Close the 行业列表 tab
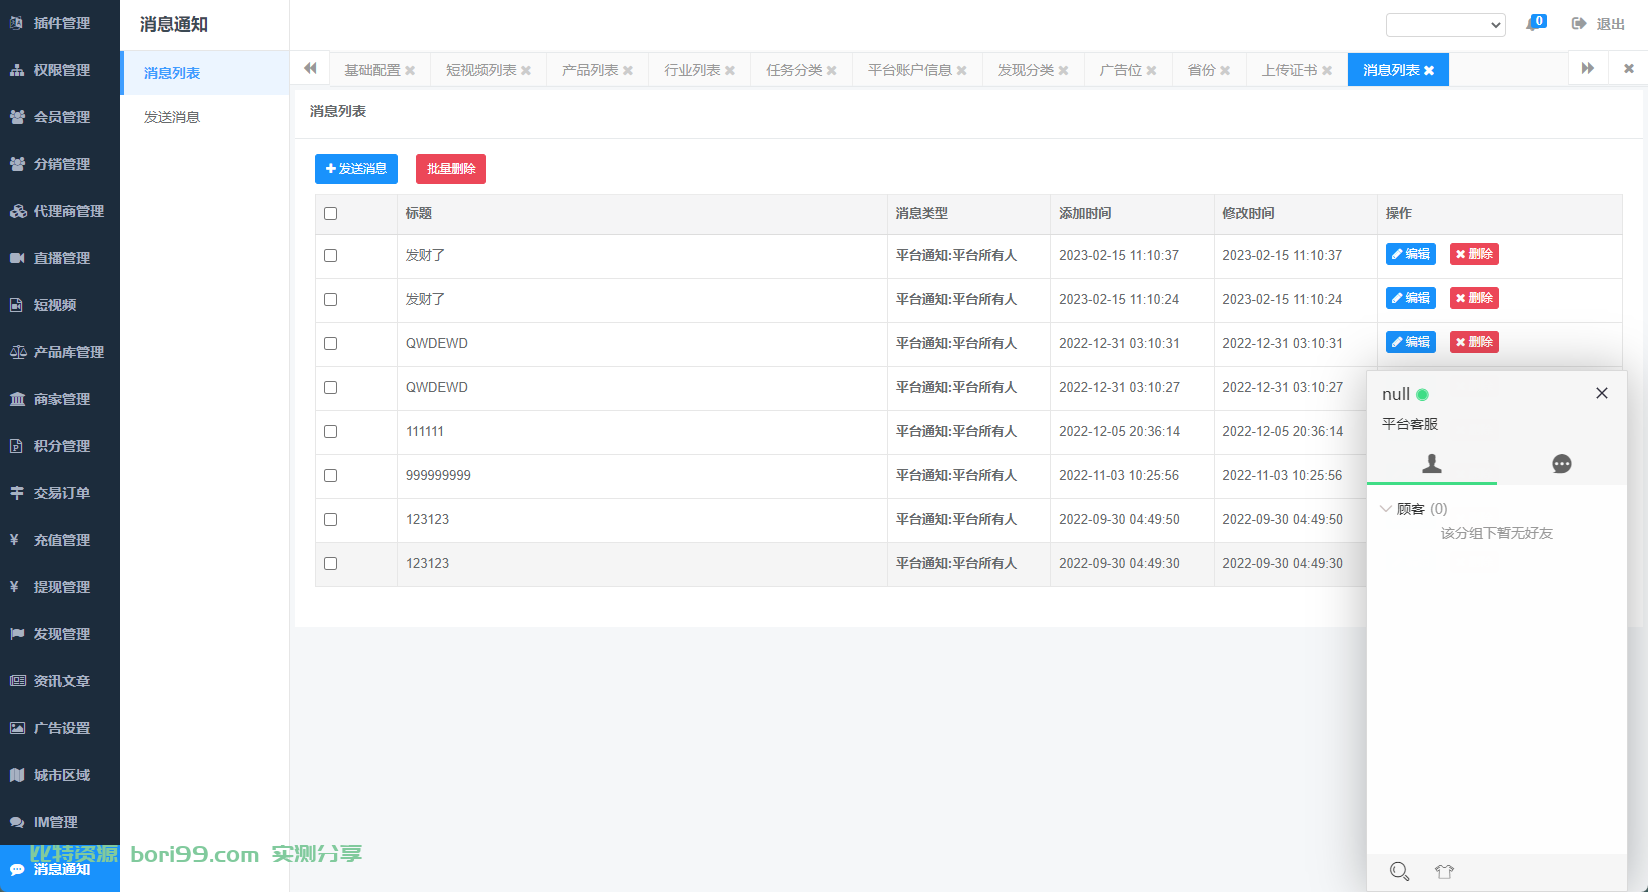 point(730,71)
